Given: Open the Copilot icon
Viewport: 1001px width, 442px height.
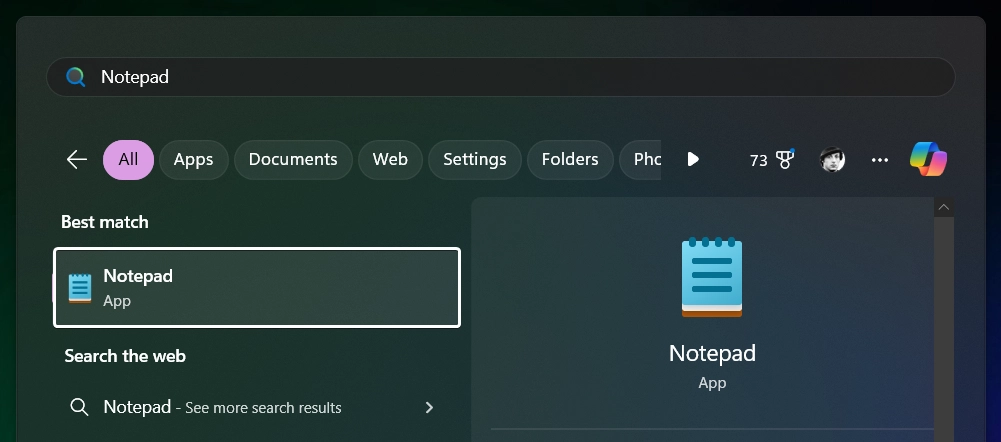Looking at the screenshot, I should [x=928, y=160].
